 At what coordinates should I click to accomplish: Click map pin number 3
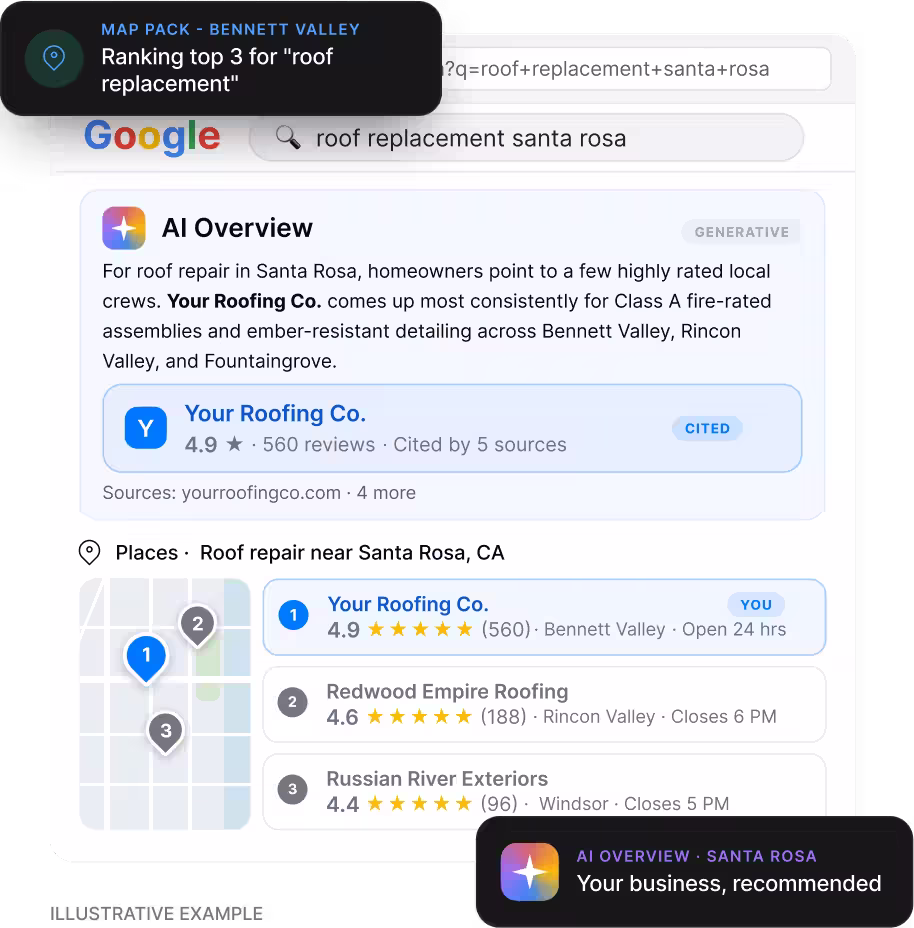[x=166, y=733]
